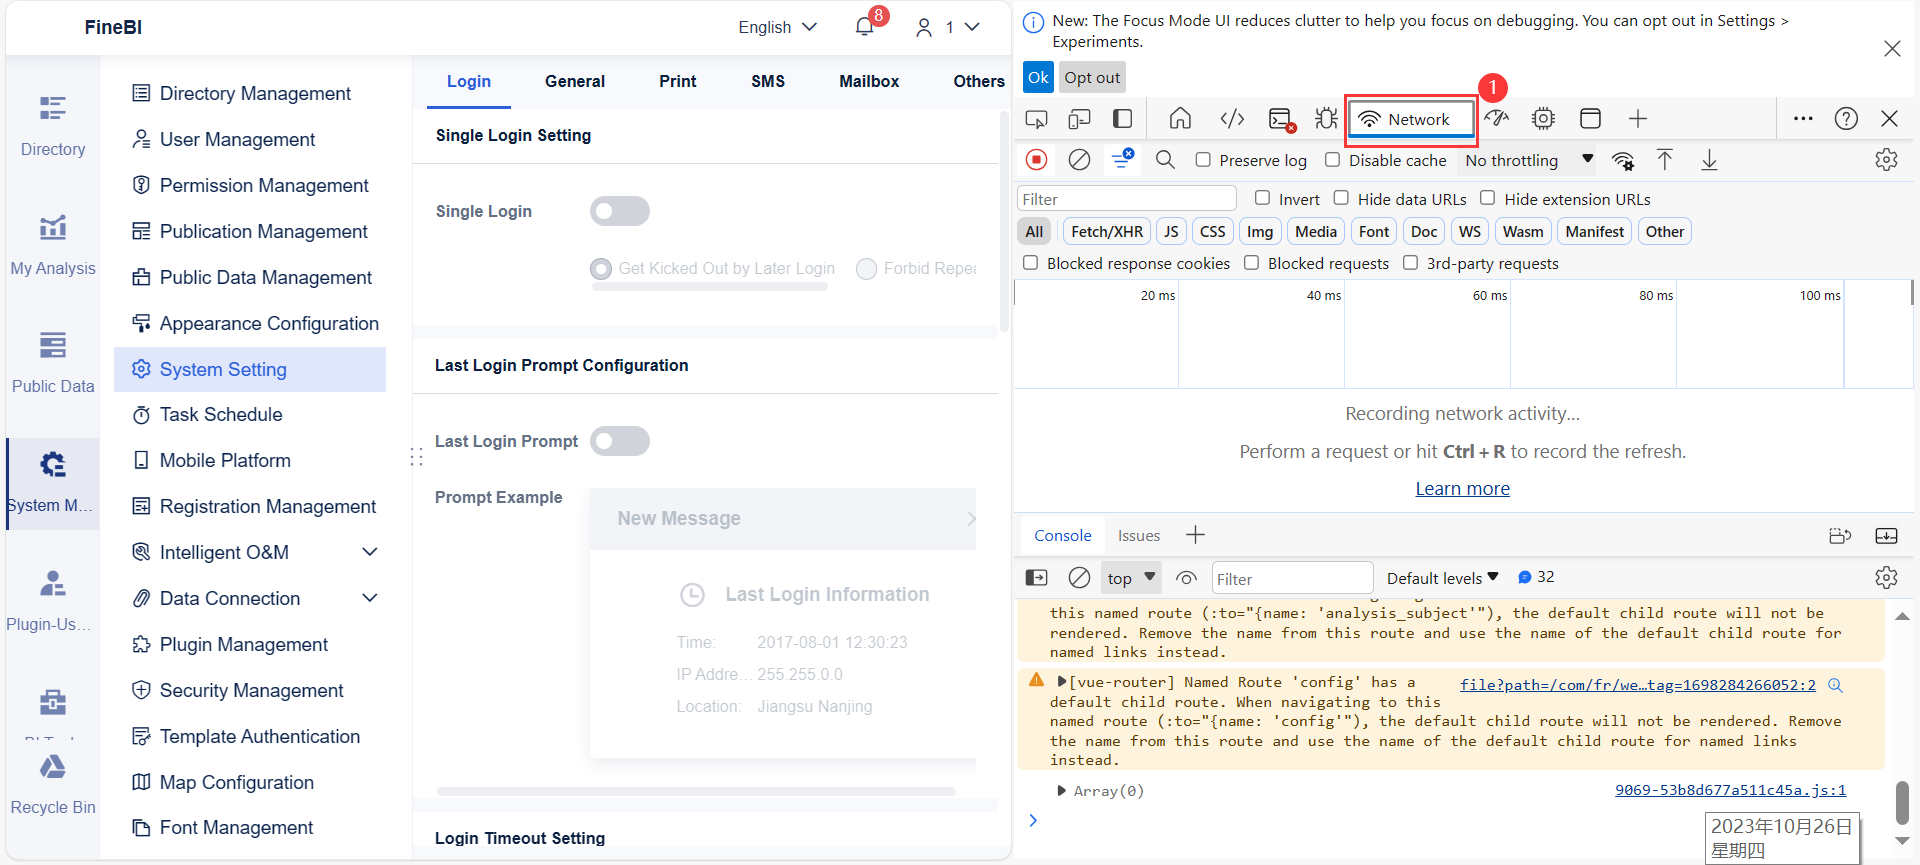Check the Disable cache checkbox
Screen dimensions: 1920x865
tap(1332, 160)
